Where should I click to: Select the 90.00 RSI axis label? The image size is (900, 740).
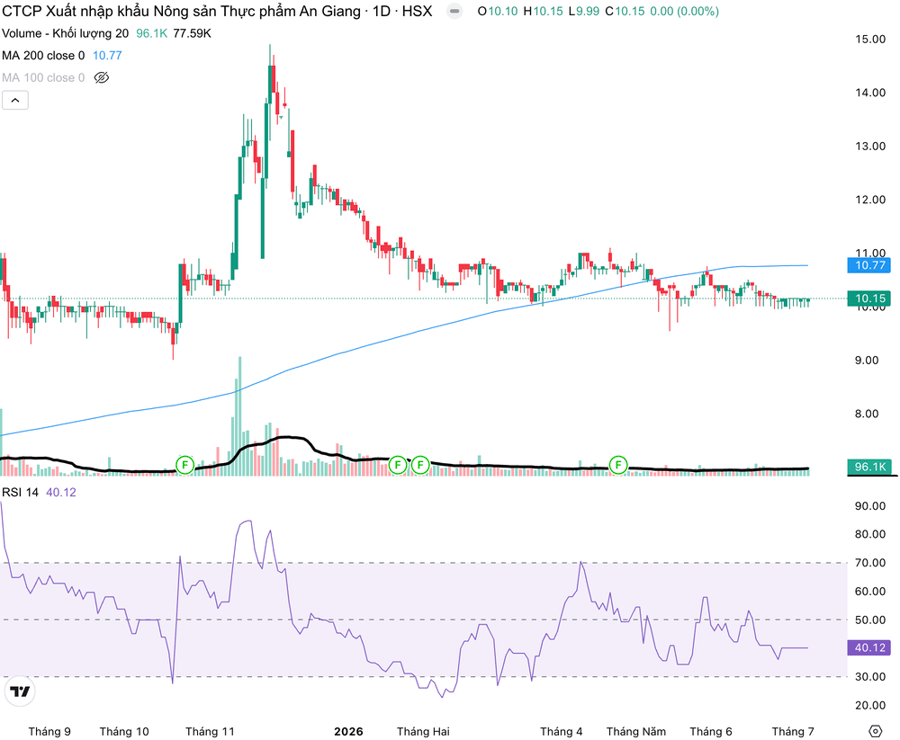870,506
